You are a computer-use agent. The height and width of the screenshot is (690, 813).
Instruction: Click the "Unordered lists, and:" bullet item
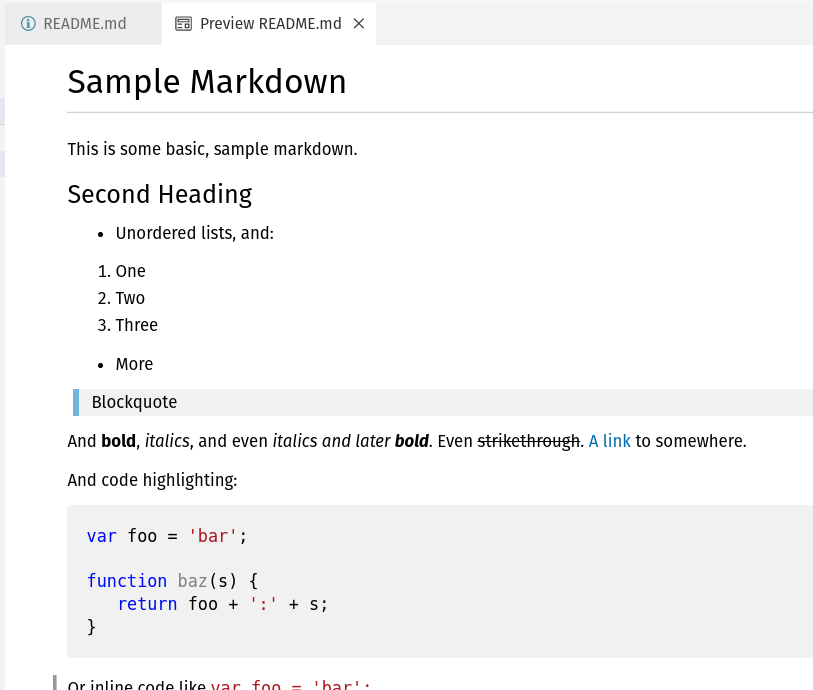194,233
